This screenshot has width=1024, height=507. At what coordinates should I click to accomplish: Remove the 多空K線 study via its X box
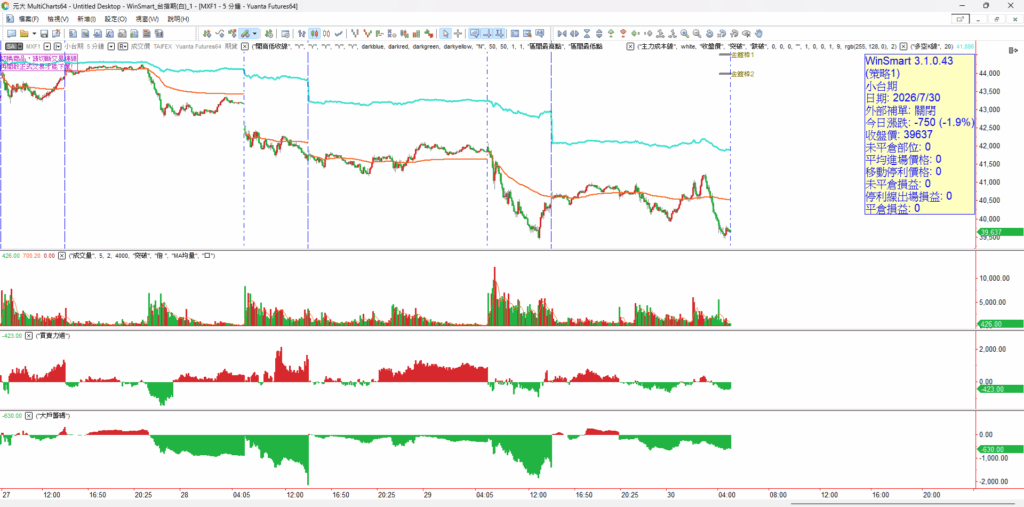905,46
